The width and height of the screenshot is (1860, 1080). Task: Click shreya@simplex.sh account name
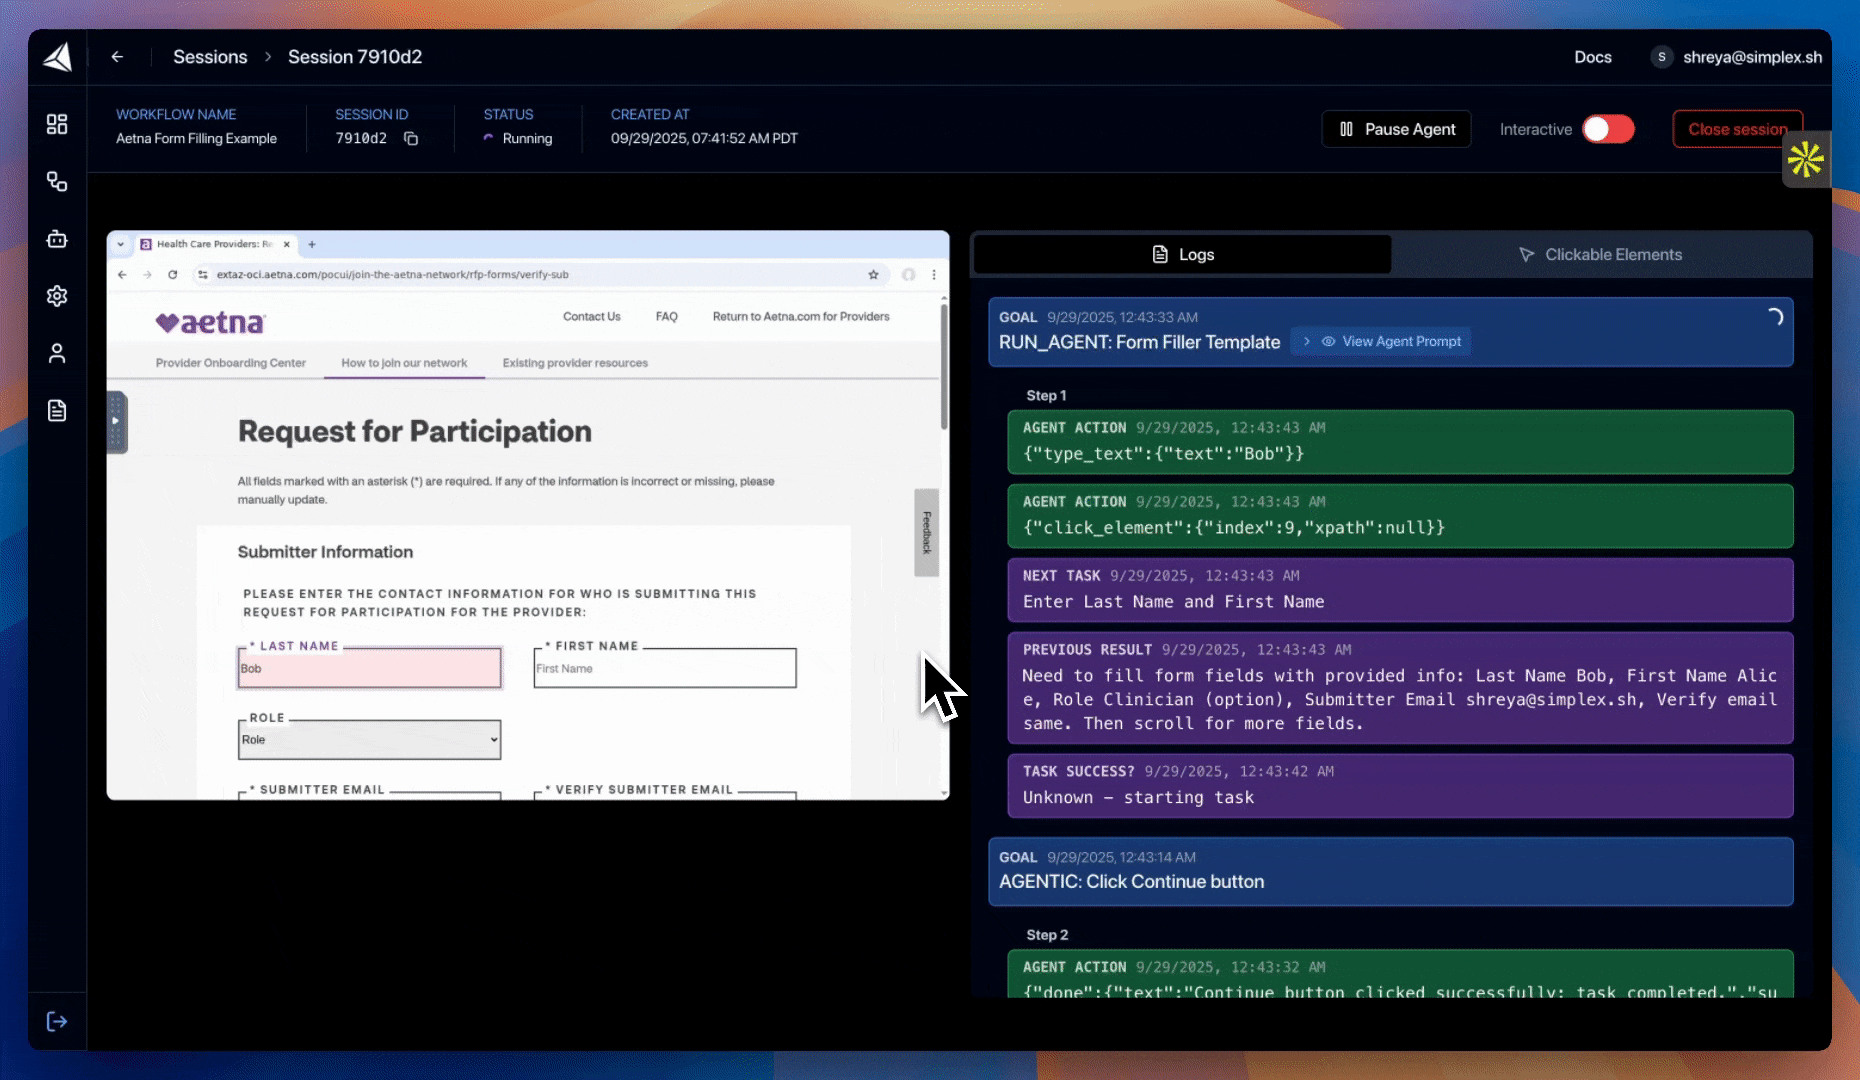(1752, 57)
